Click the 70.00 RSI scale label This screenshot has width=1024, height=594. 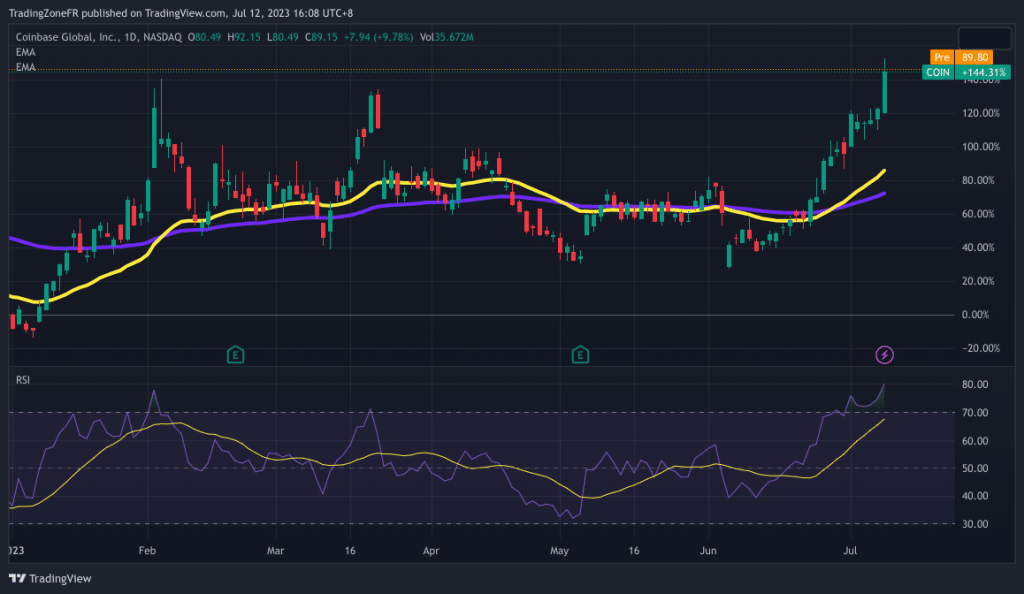point(974,413)
